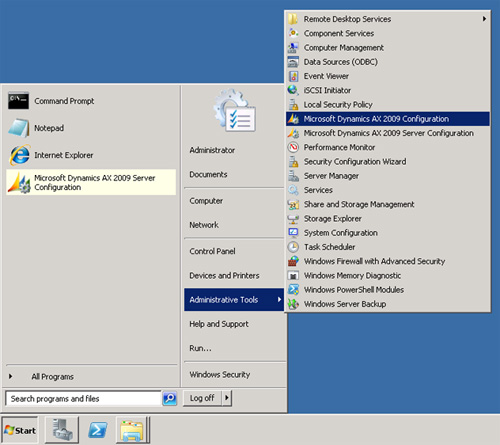The width and height of the screenshot is (500, 445).
Task: Click Windows Firewall with Advanced Security icon
Action: pyautogui.click(x=293, y=261)
